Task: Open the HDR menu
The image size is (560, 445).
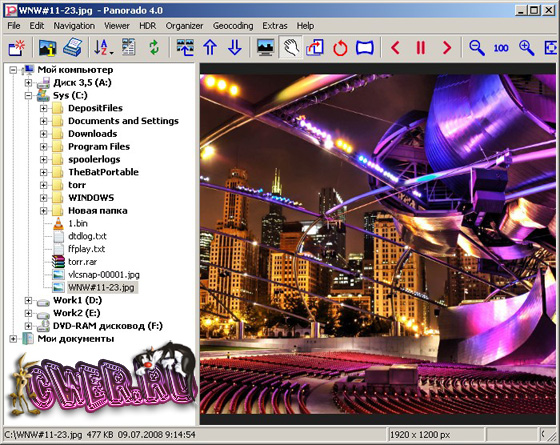Action: click(148, 26)
